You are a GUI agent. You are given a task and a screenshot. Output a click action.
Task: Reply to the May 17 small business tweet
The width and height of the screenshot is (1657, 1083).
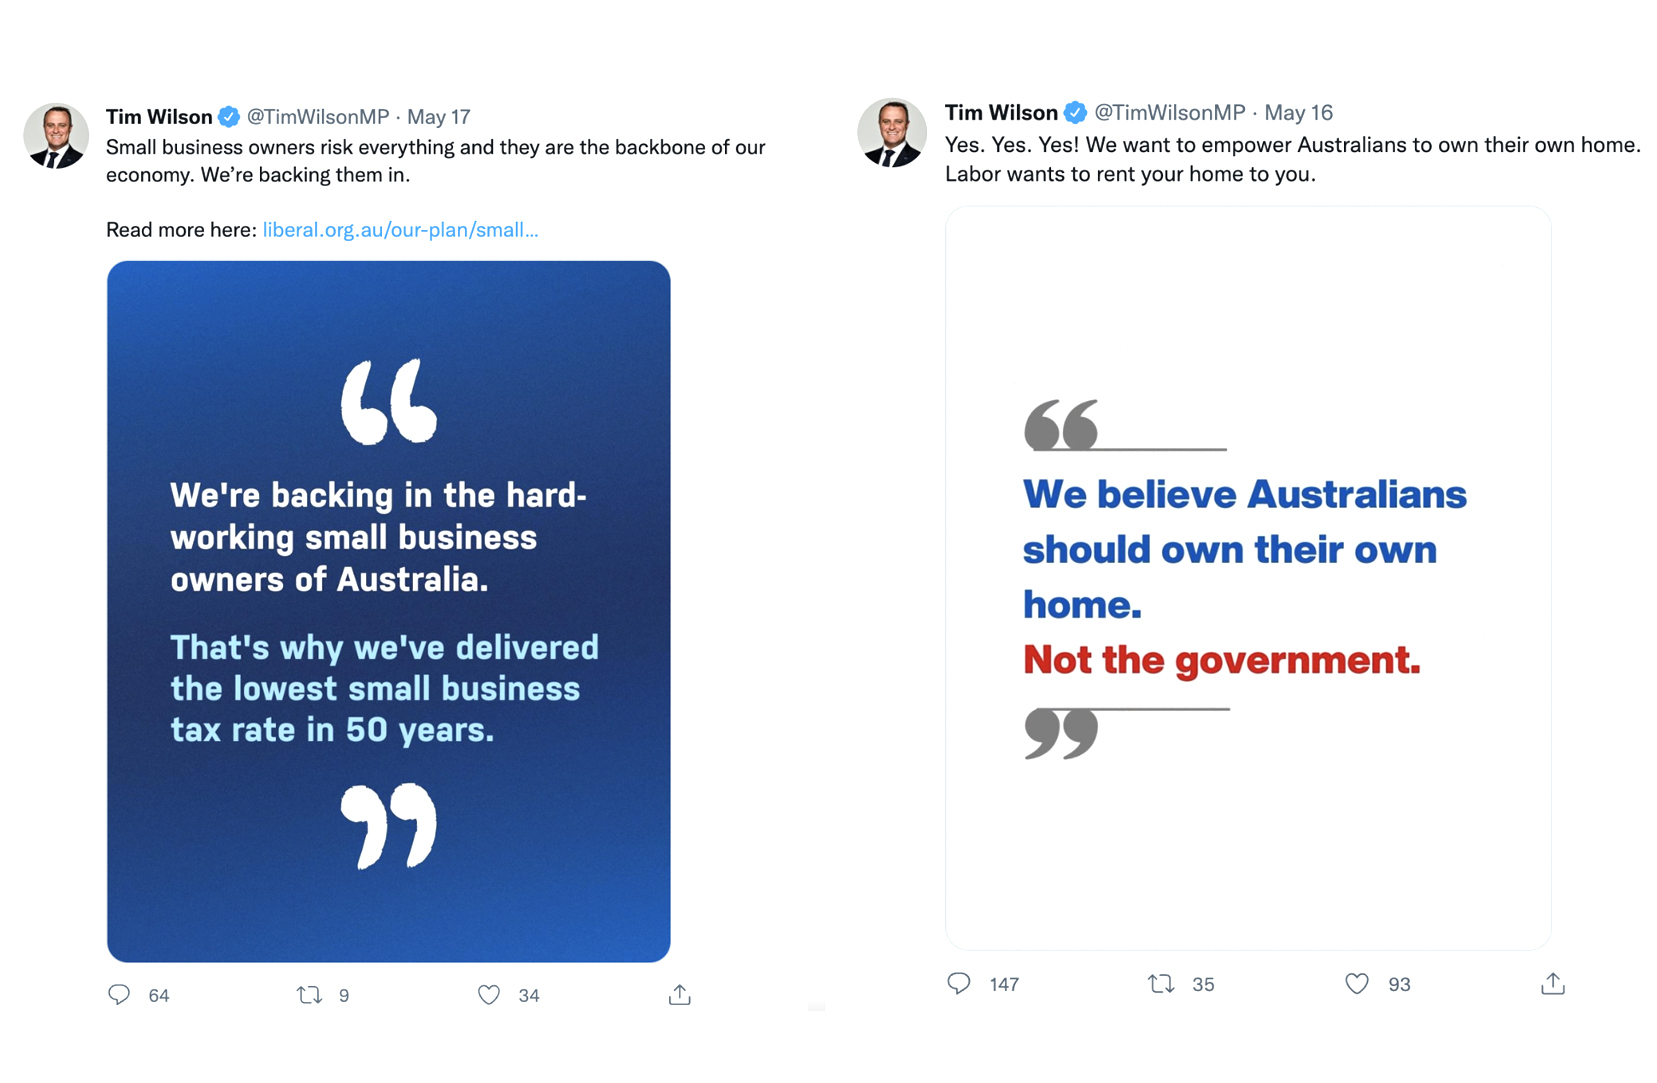(119, 995)
